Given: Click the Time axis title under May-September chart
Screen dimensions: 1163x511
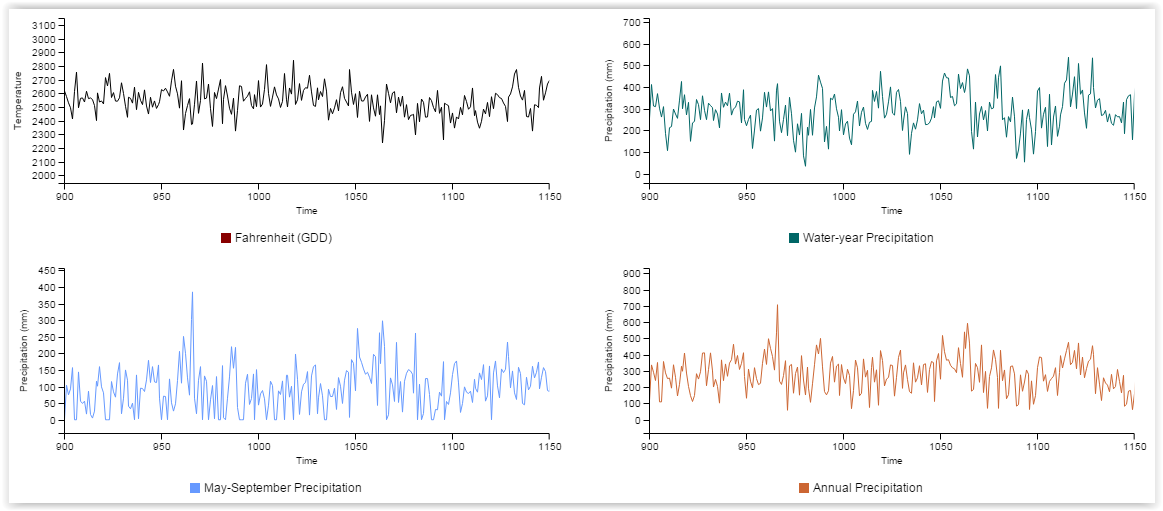Looking at the screenshot, I should 306,461.
